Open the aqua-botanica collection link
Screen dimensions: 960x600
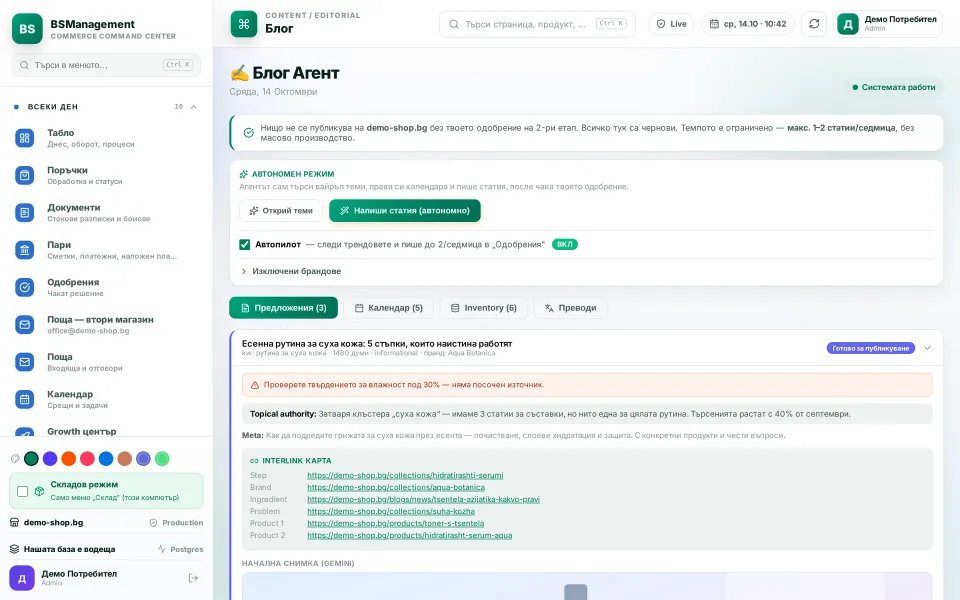(396, 487)
